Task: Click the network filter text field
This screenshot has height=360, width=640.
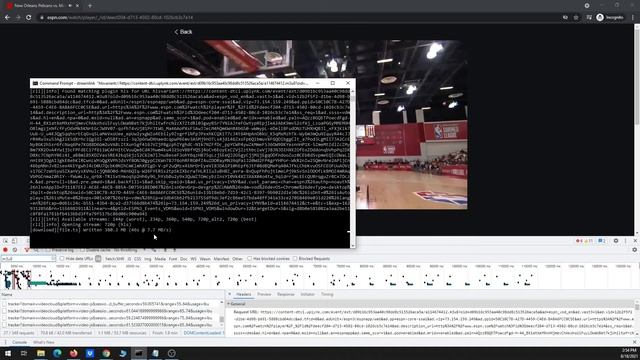Action: 28,258
